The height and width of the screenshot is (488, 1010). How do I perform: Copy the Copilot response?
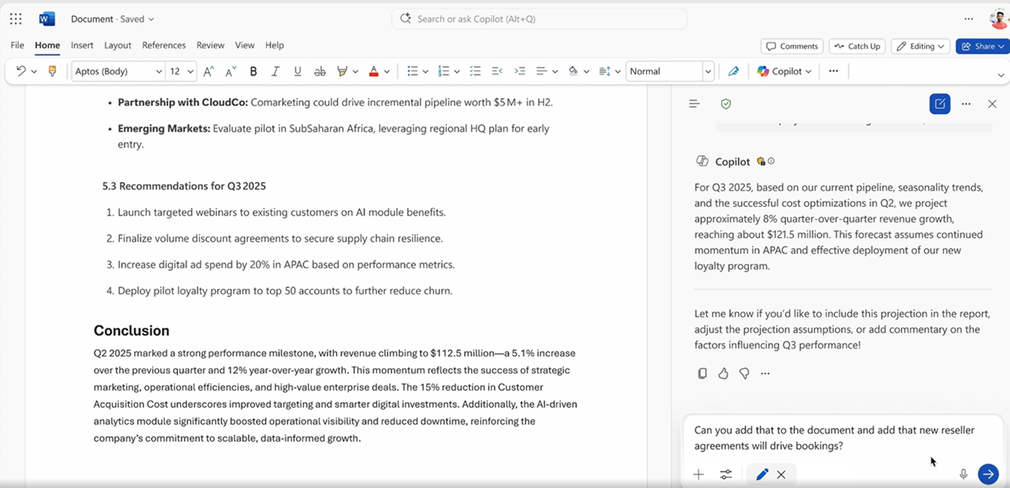[x=702, y=373]
